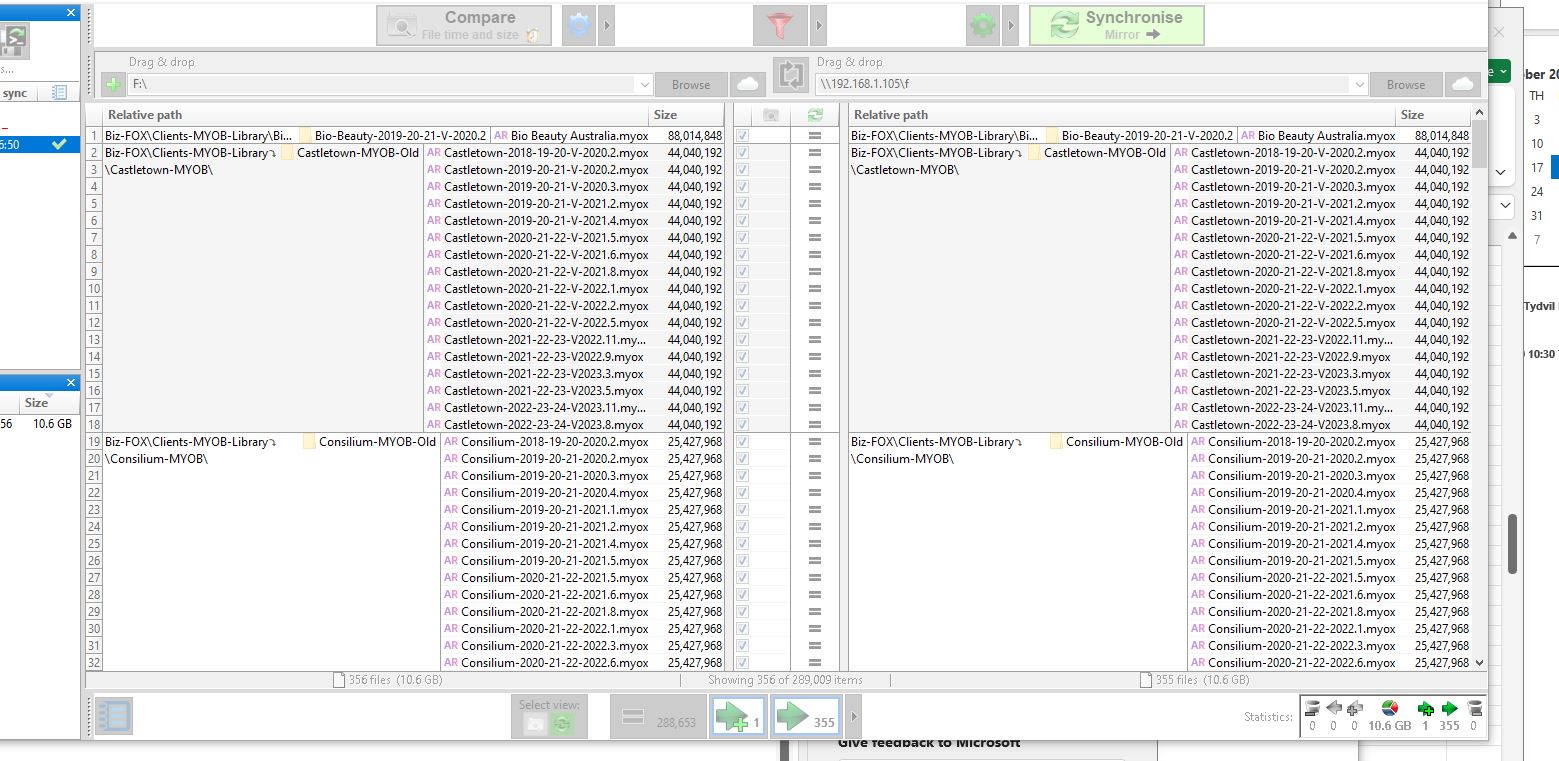Toggle checkbox for Castletown-2021-22-23-V2023.3.myox row
The image size is (1559, 761).
(x=743, y=374)
